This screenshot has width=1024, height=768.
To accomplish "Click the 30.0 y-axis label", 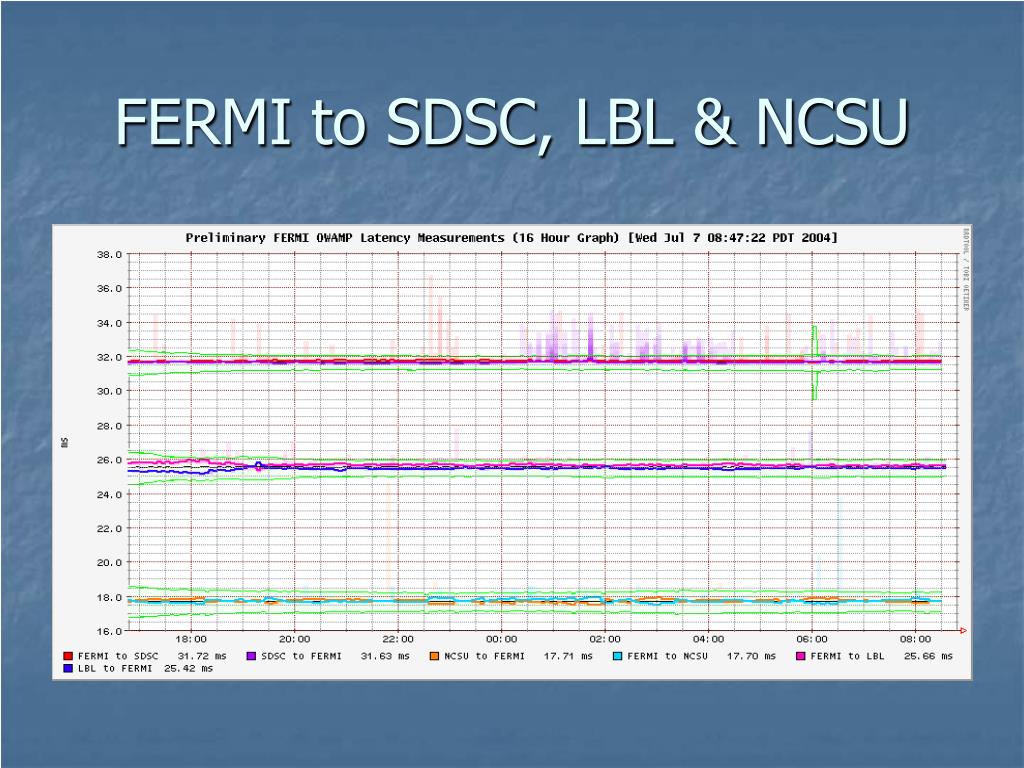I will pyautogui.click(x=109, y=391).
